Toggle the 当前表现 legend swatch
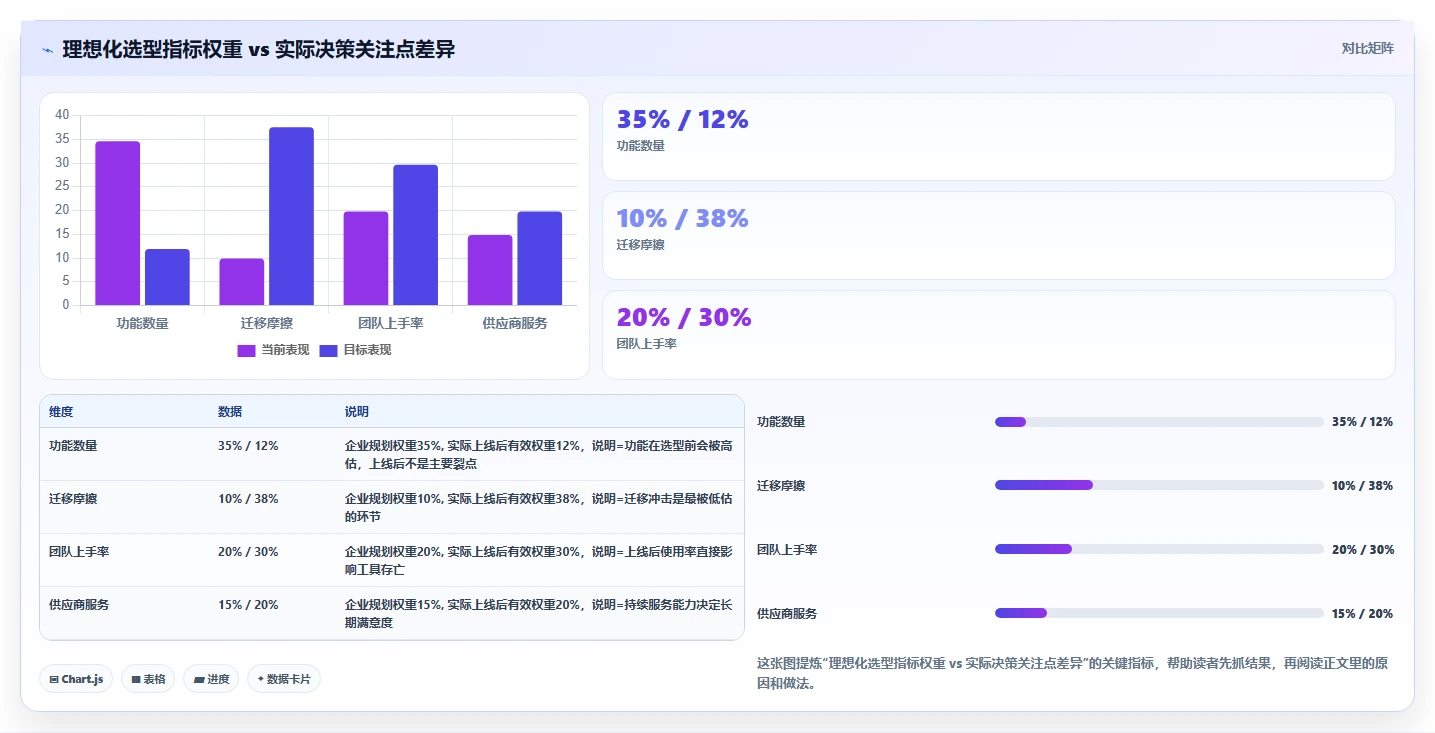The image size is (1435, 733). (246, 350)
